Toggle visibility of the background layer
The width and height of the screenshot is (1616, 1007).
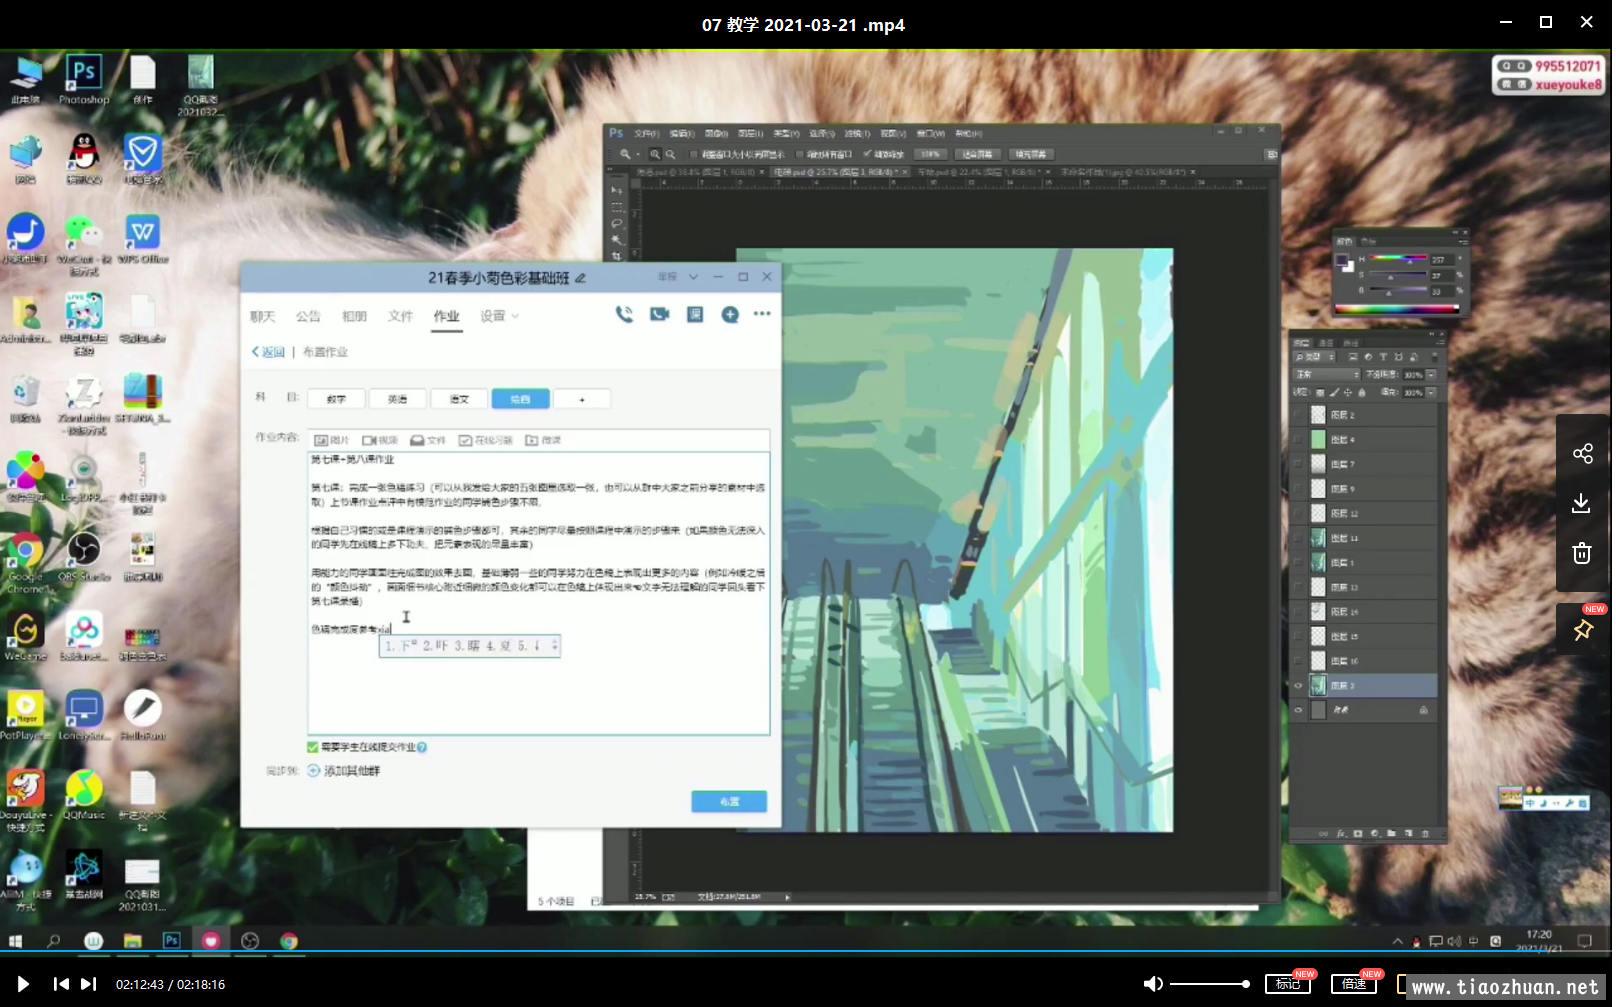[1299, 710]
